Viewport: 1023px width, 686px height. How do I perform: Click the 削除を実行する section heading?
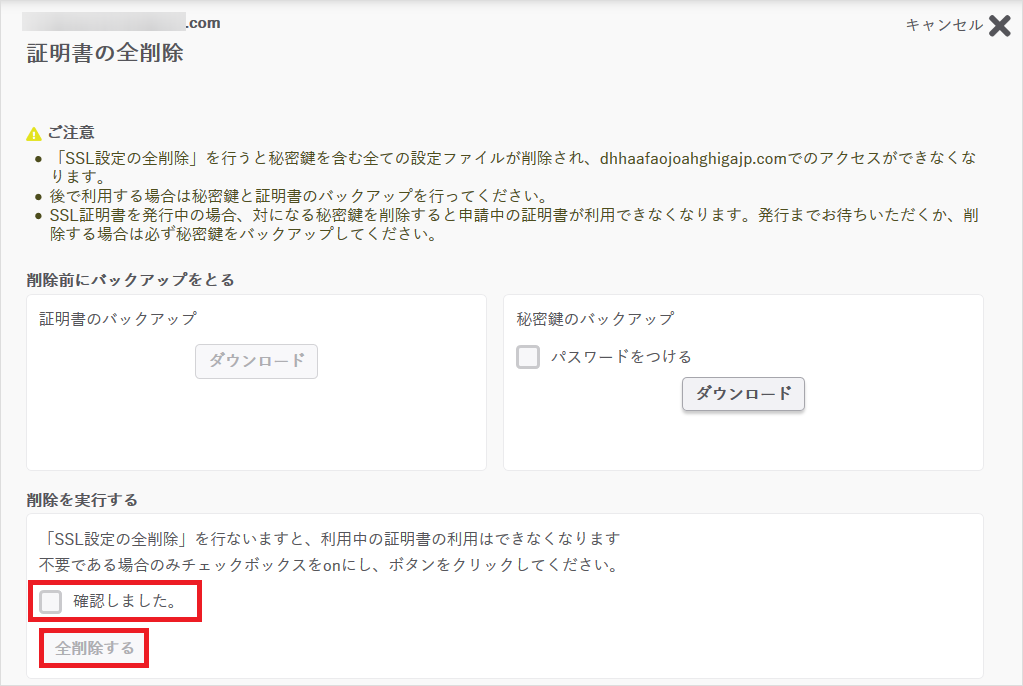click(82, 500)
